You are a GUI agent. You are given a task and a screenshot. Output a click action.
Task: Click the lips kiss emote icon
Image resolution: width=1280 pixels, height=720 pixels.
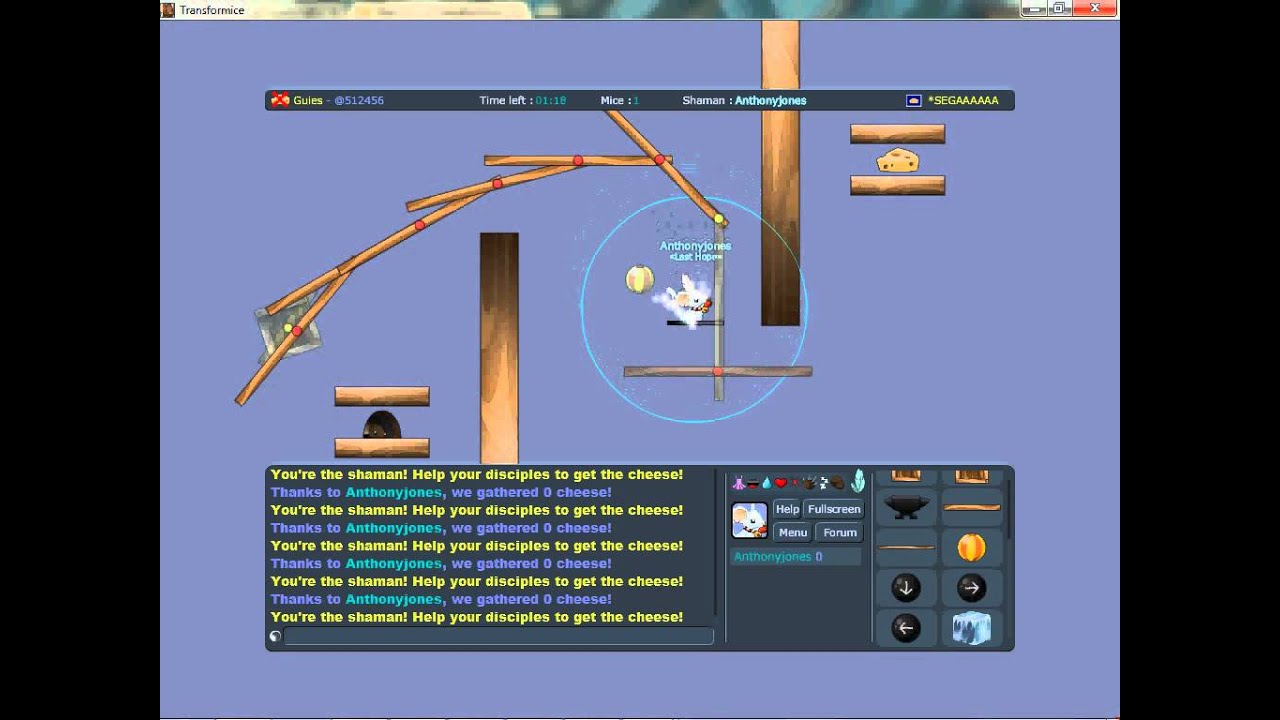click(752, 483)
